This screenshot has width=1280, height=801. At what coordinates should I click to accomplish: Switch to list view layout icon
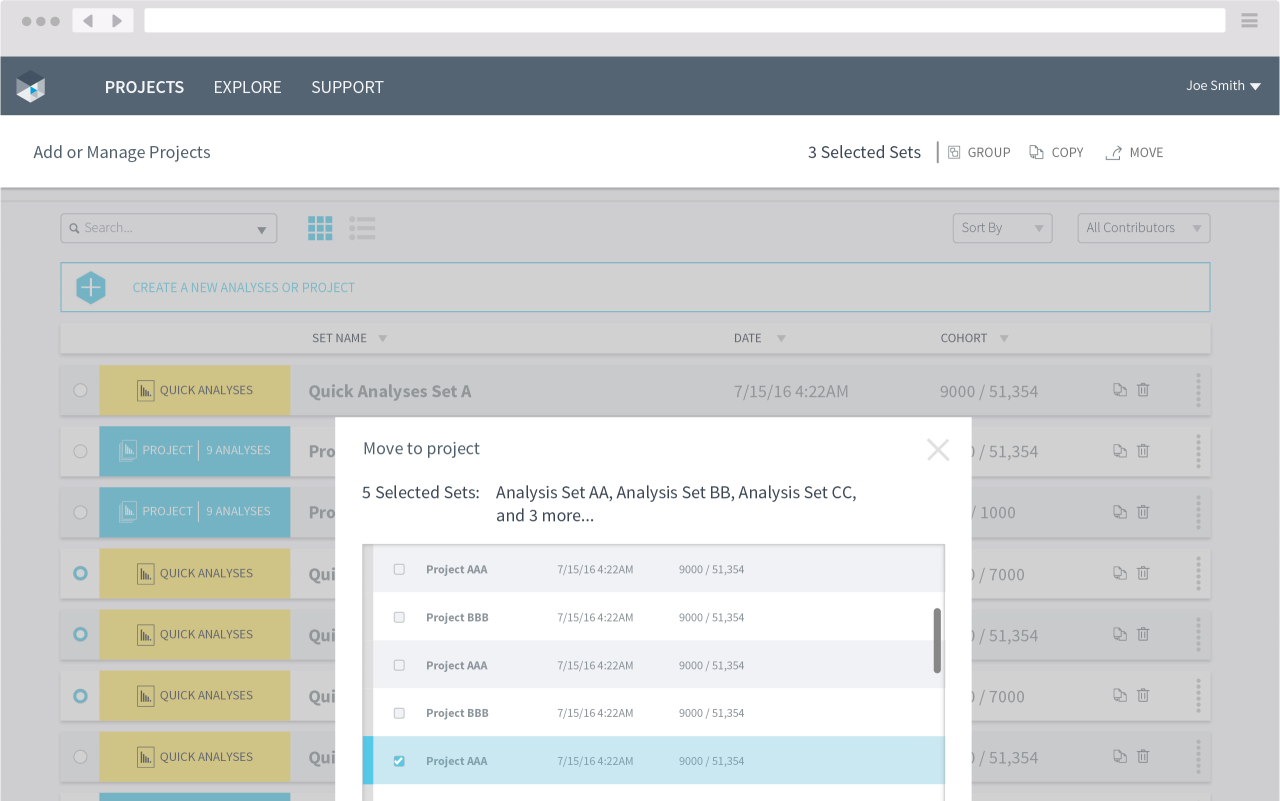click(x=362, y=228)
